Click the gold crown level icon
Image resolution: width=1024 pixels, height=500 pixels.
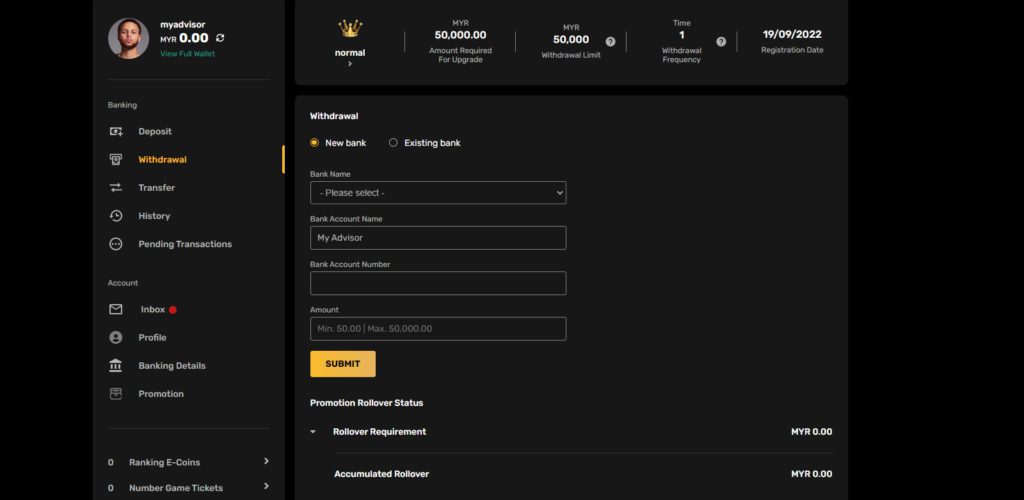pyautogui.click(x=350, y=28)
